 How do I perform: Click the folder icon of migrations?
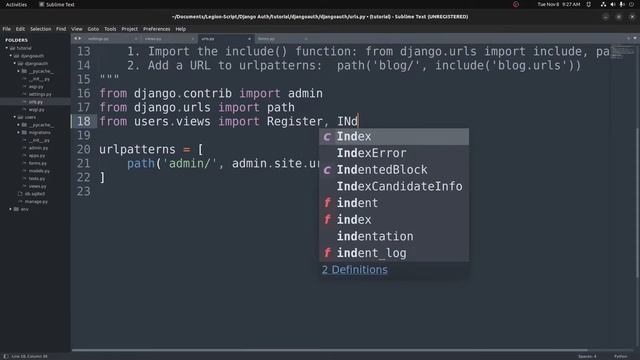(x=24, y=133)
